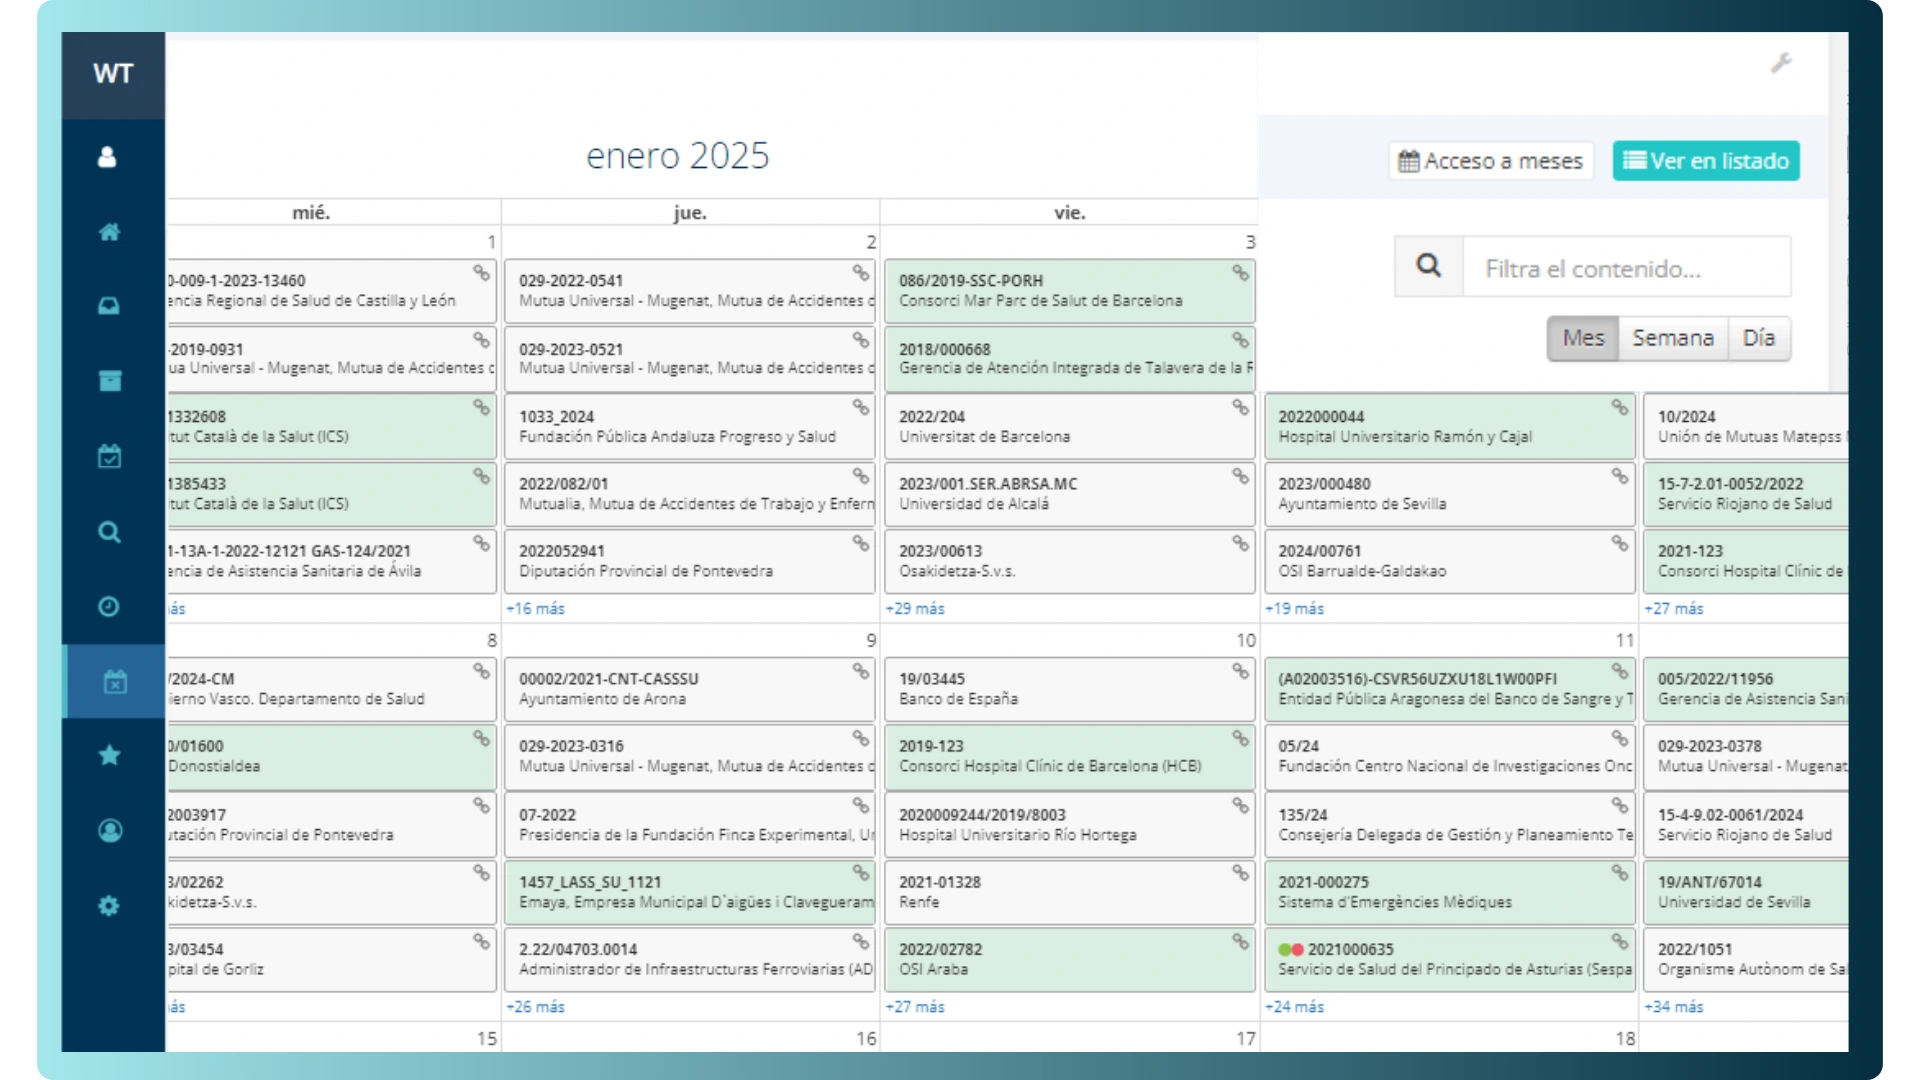Click link icon on 2018/000668 entry
Screen dimensions: 1920x1080
(x=1240, y=340)
